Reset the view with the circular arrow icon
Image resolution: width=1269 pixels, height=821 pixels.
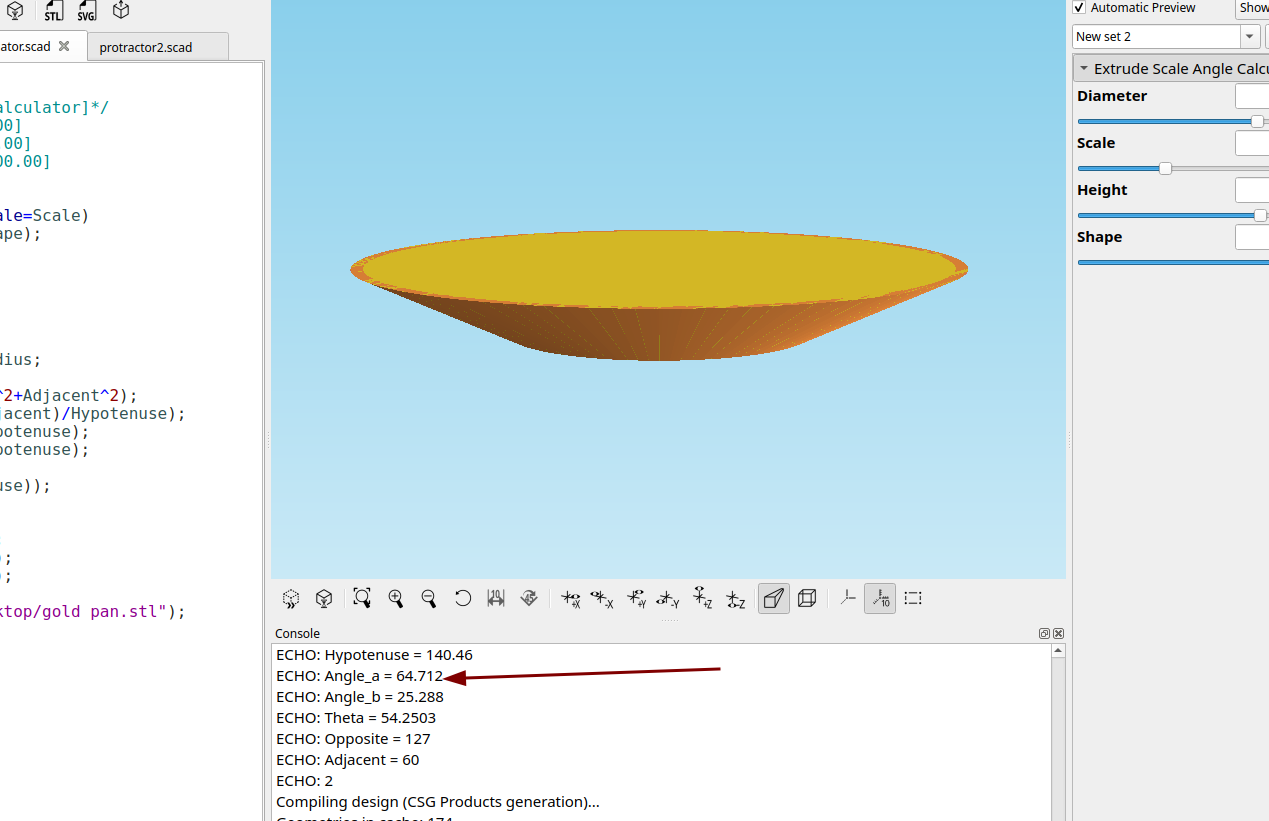coord(463,598)
